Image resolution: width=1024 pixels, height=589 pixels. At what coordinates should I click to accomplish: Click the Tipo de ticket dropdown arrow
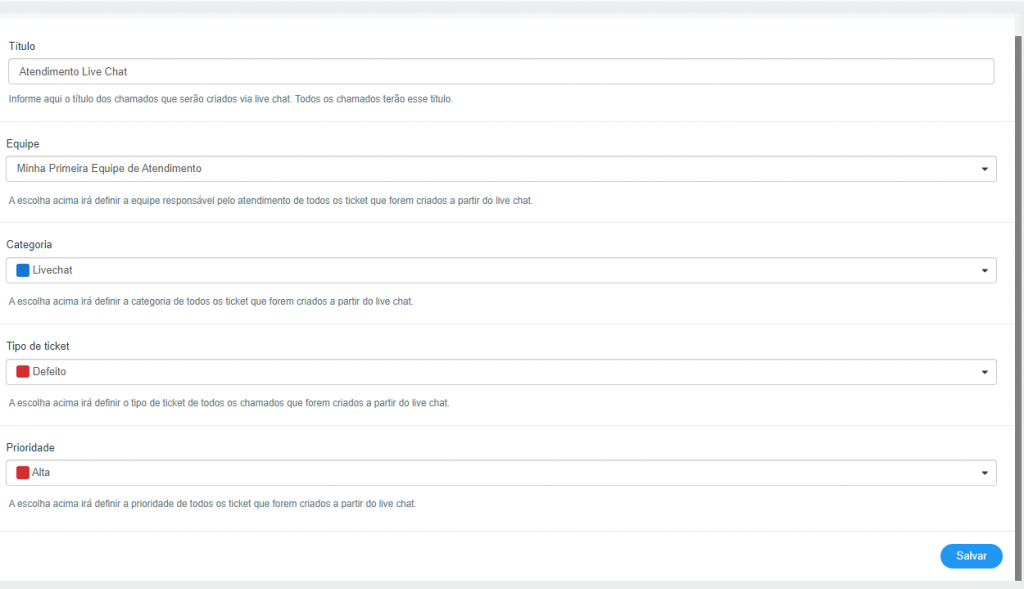tap(985, 372)
